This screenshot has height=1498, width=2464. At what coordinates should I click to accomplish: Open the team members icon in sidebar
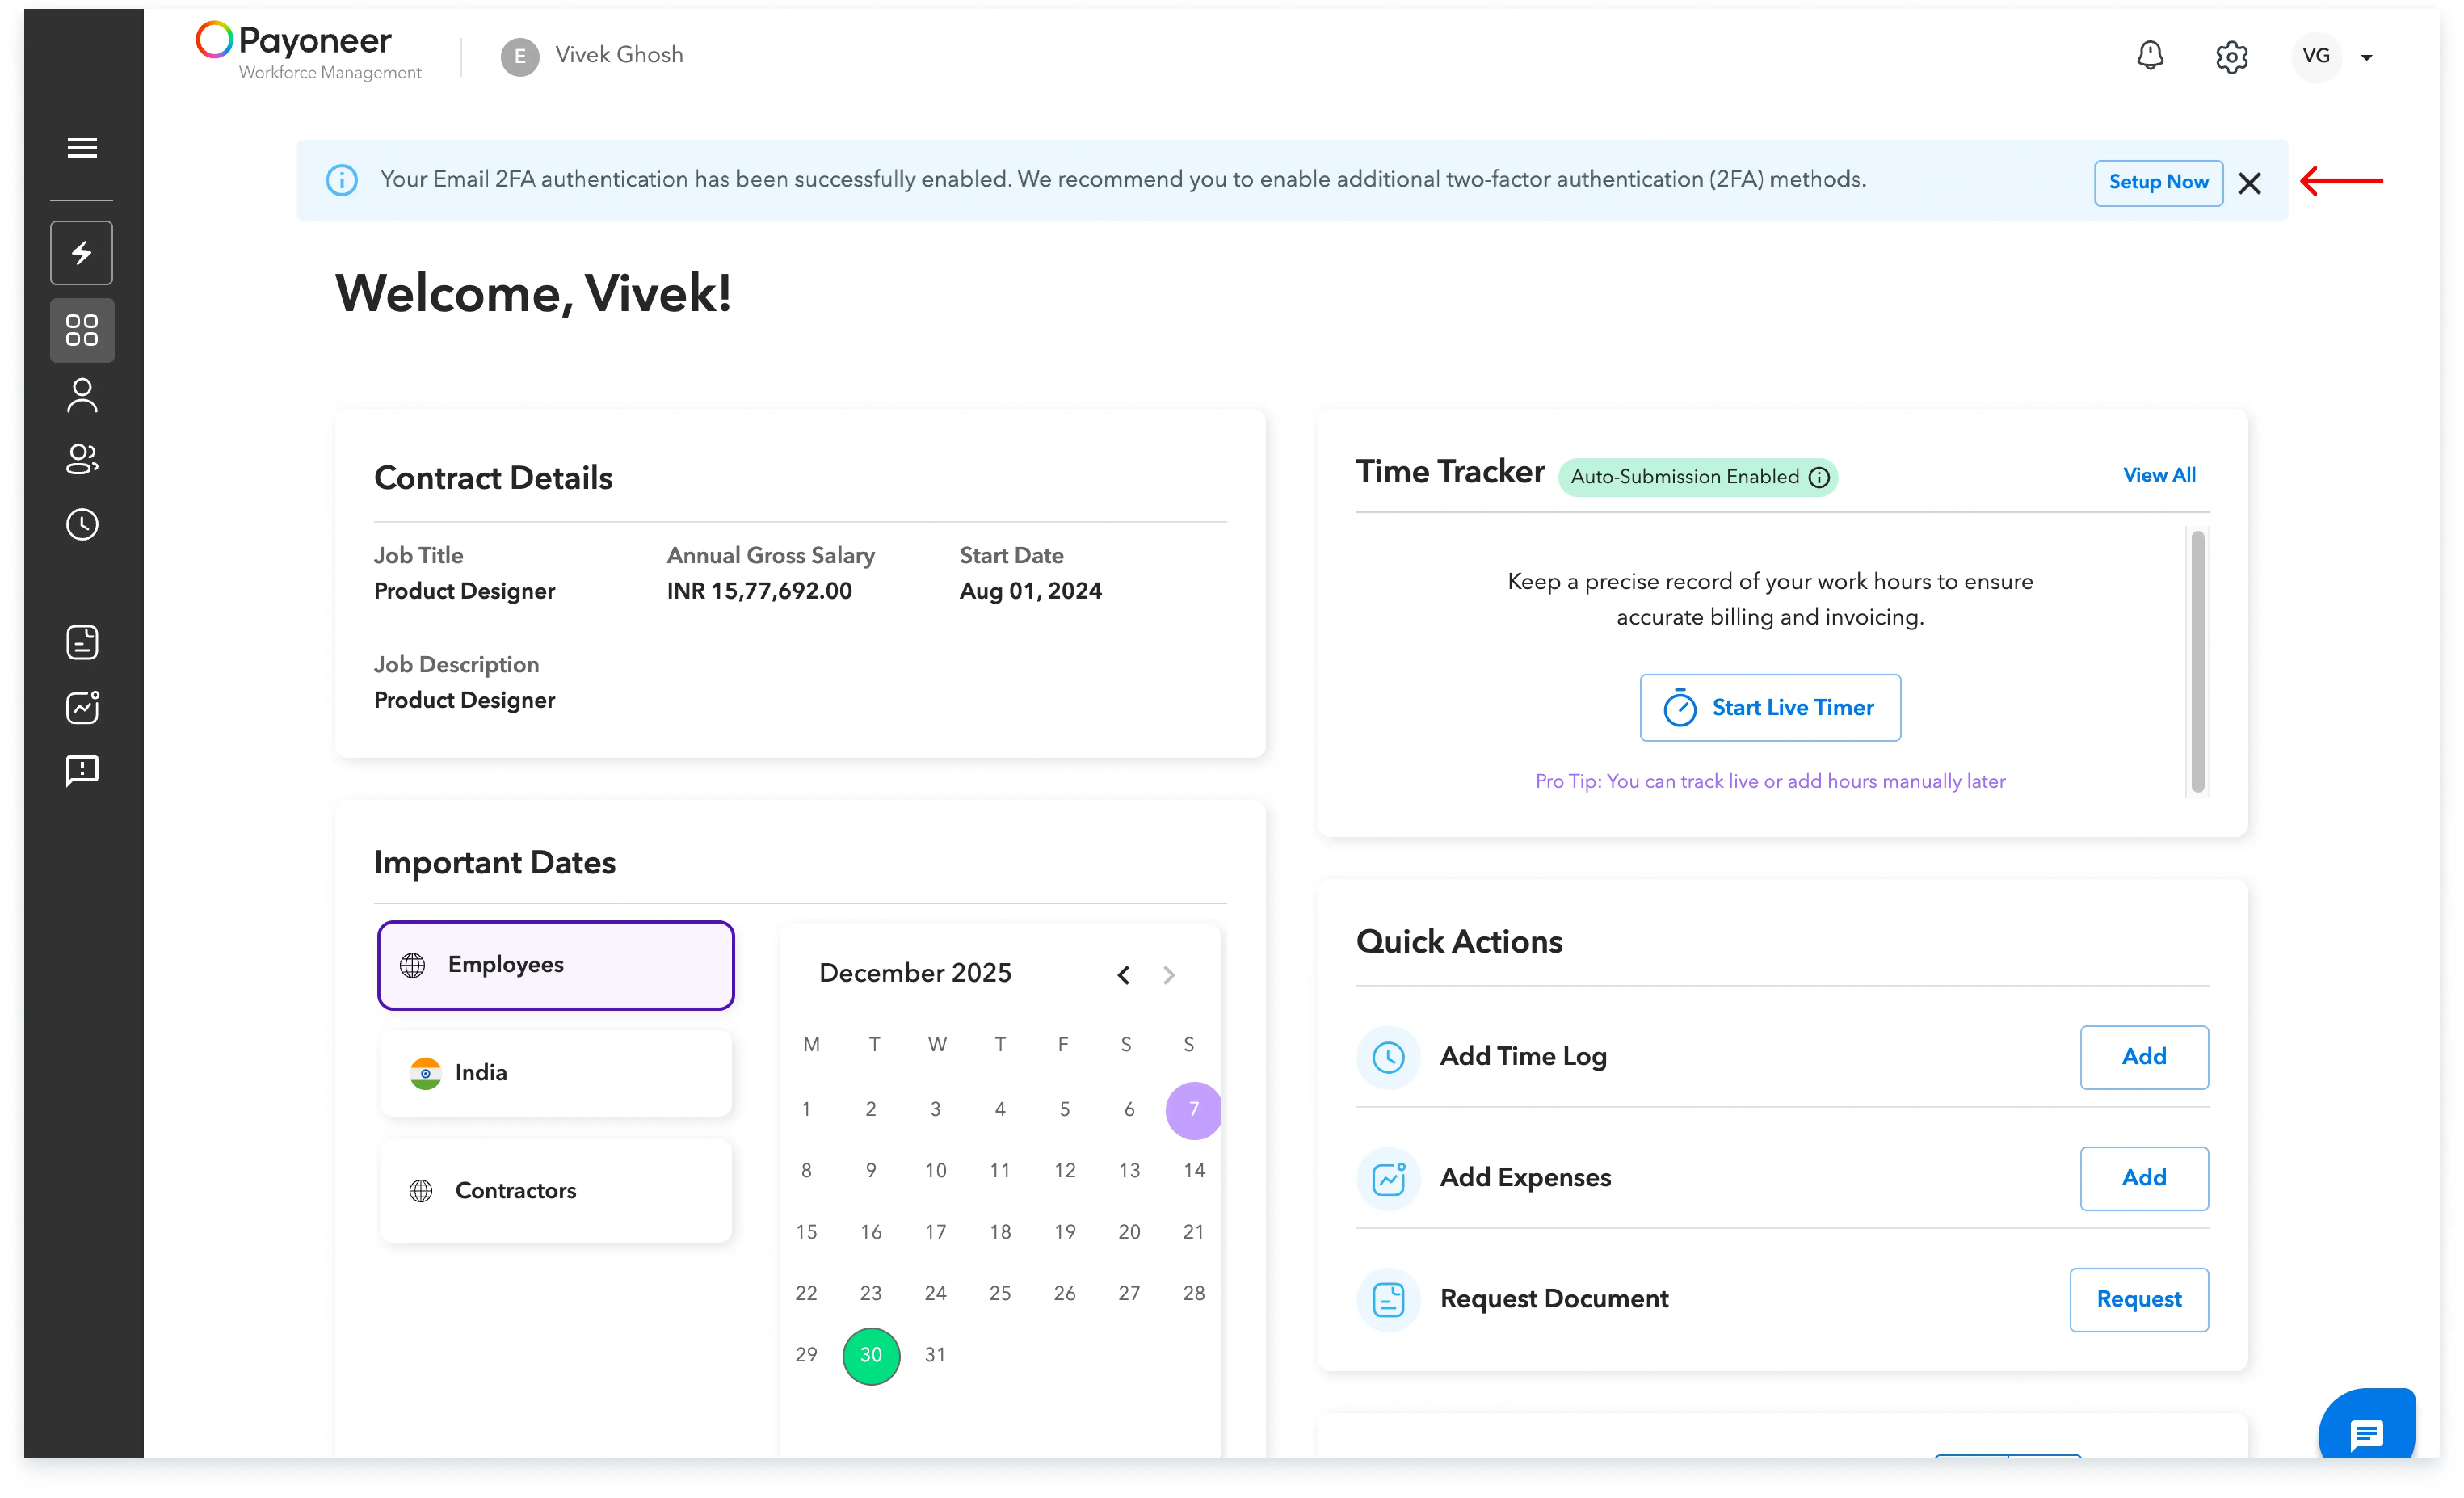[82, 459]
